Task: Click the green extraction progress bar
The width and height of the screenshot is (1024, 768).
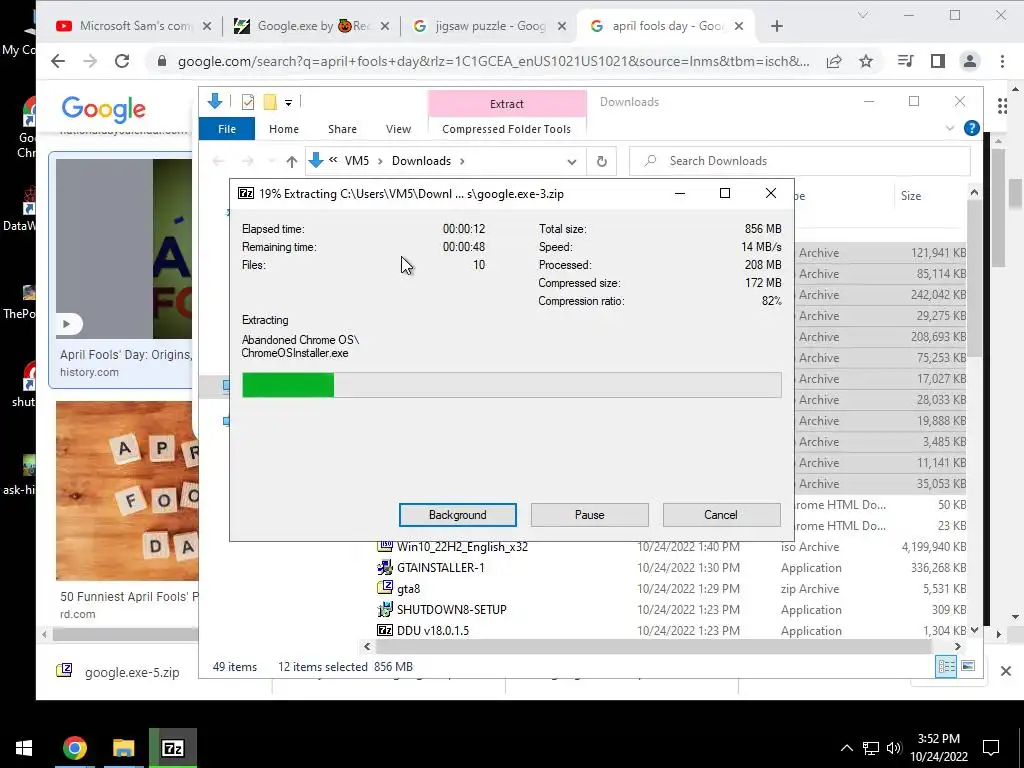Action: [x=511, y=385]
